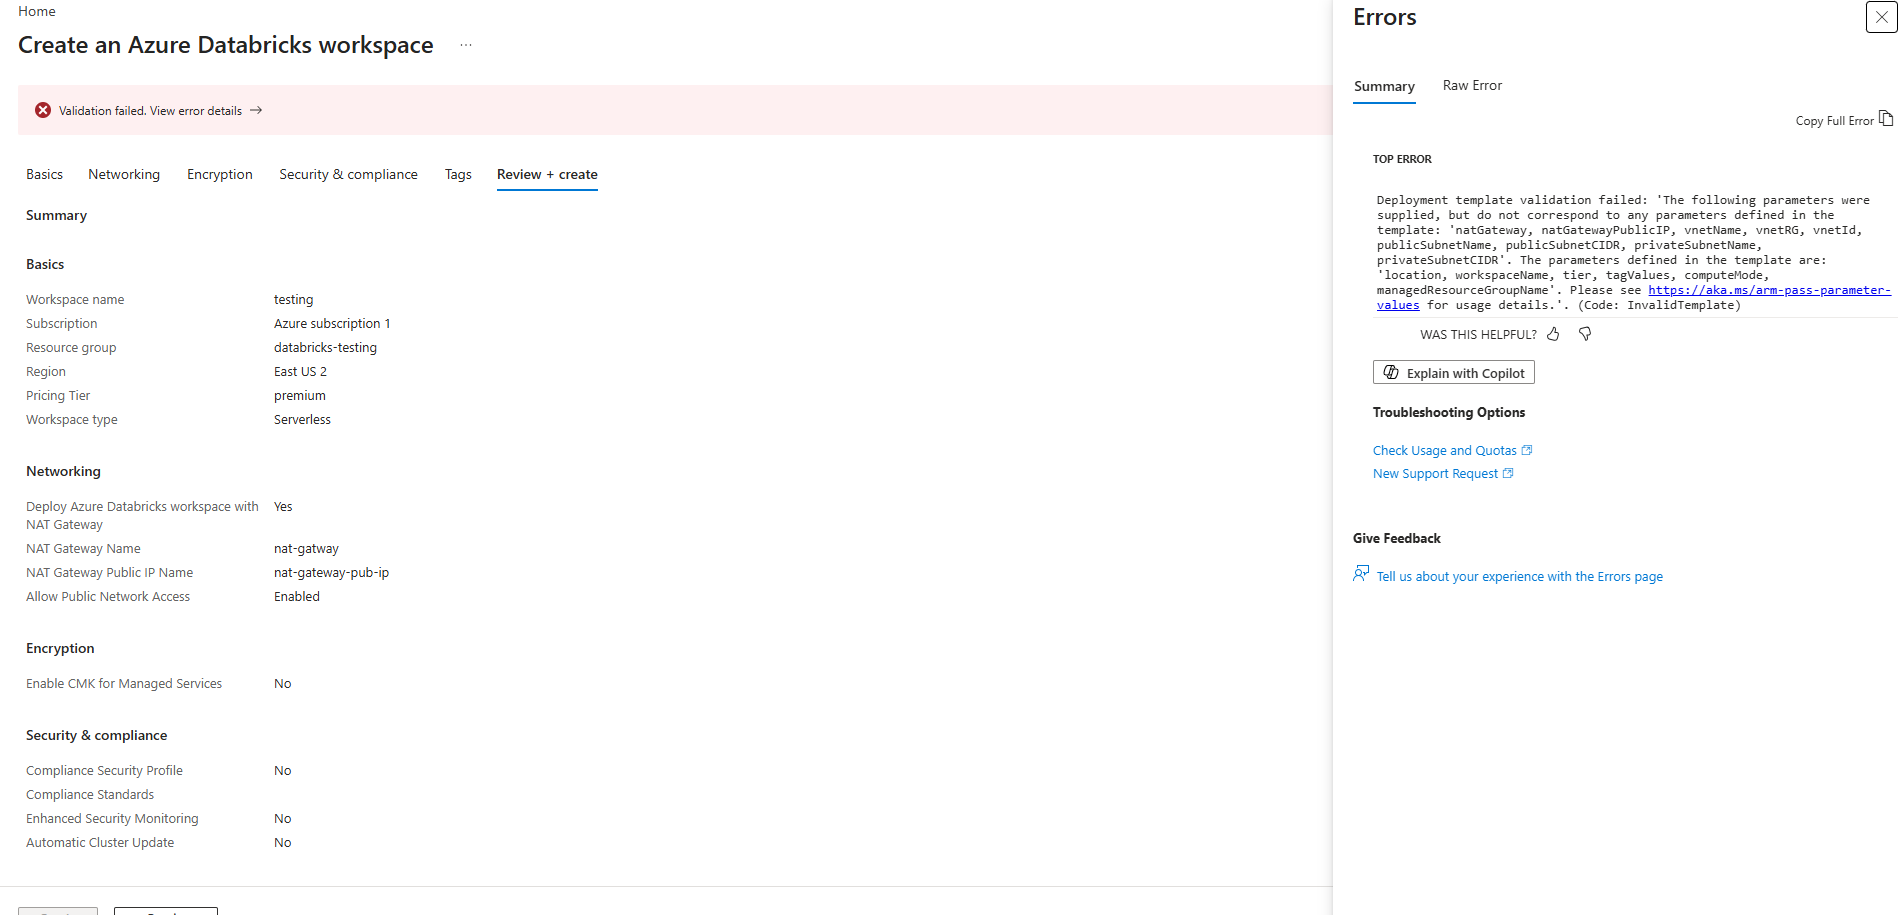Viewport: 1899px width, 915px height.
Task: Open the Networking tab
Action: coord(124,174)
